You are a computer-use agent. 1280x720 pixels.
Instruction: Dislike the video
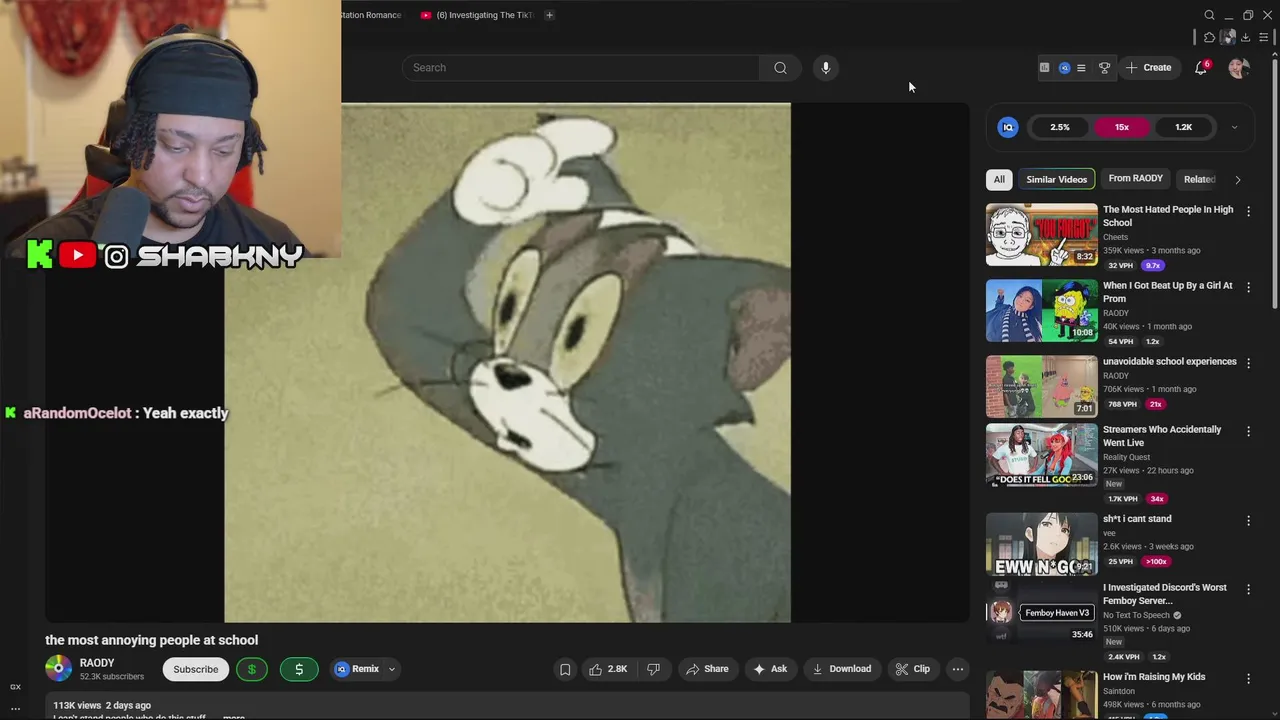(653, 669)
